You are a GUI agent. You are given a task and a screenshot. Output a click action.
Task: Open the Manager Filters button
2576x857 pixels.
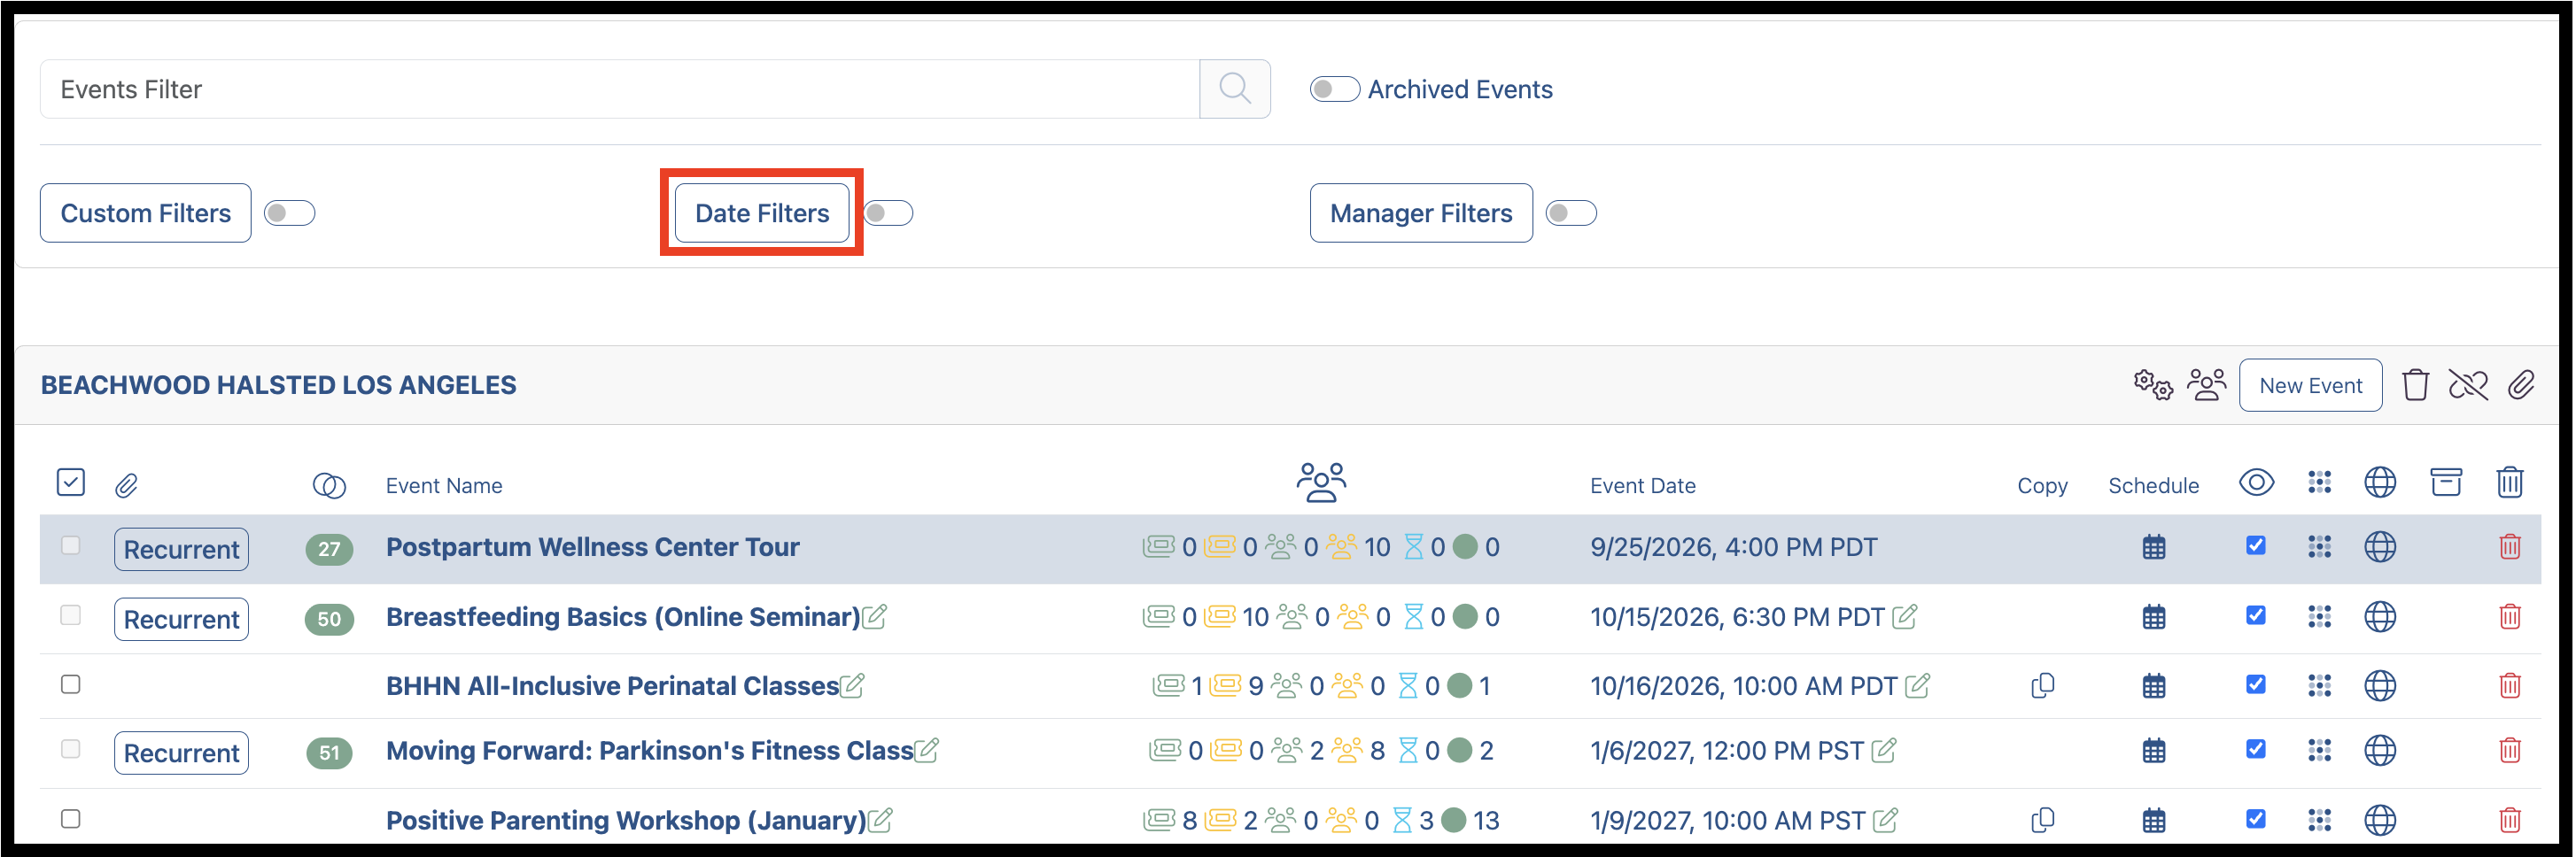1420,213
